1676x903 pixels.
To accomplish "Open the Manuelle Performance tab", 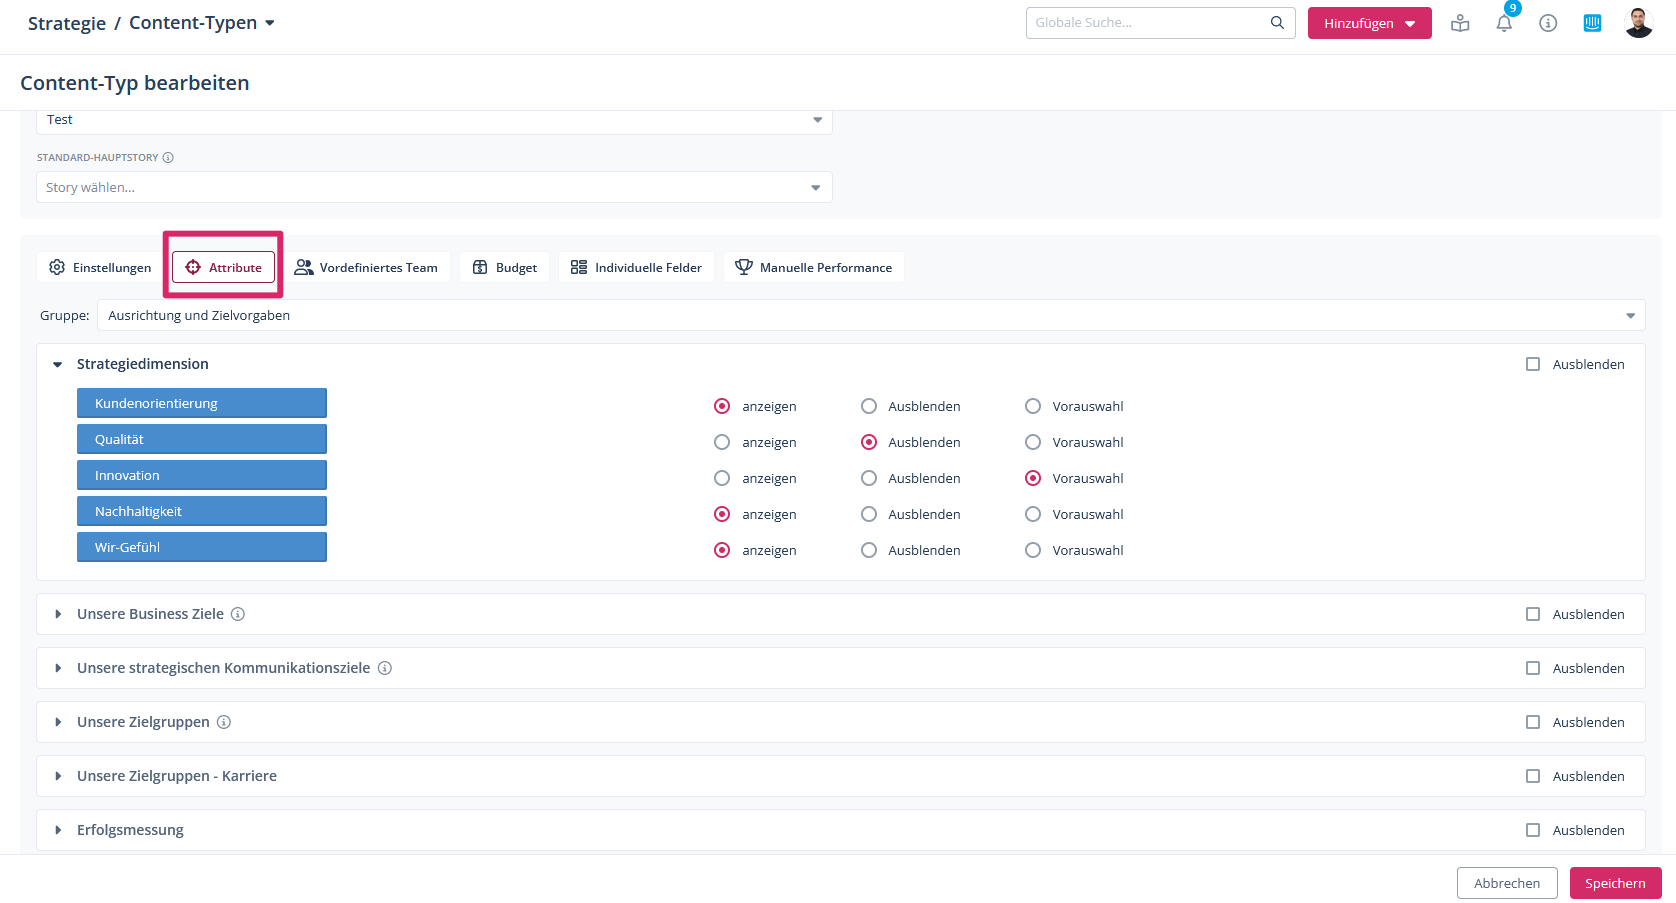I will point(813,267).
